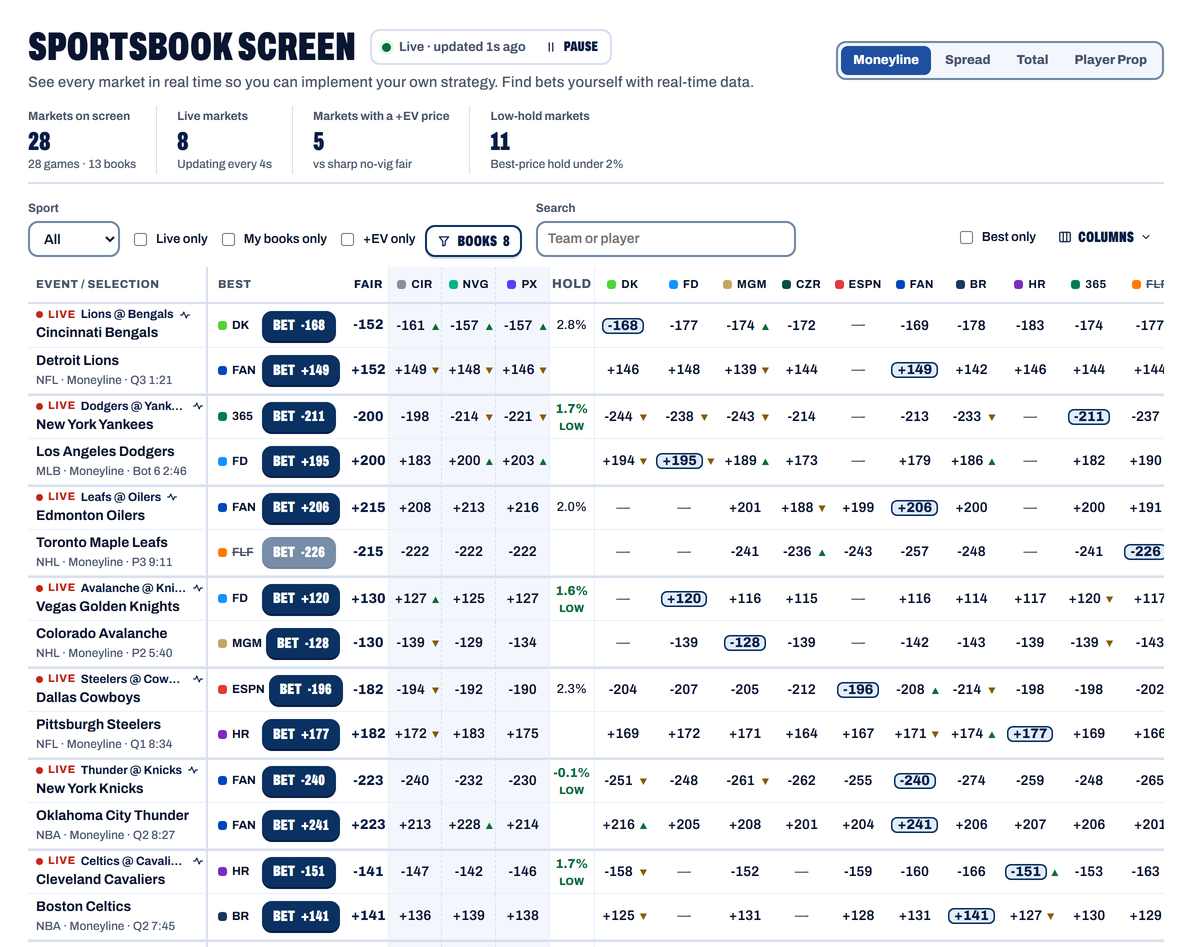Click the PX sharp book column header
Screen dimensions: 1192x947
(x=522, y=284)
